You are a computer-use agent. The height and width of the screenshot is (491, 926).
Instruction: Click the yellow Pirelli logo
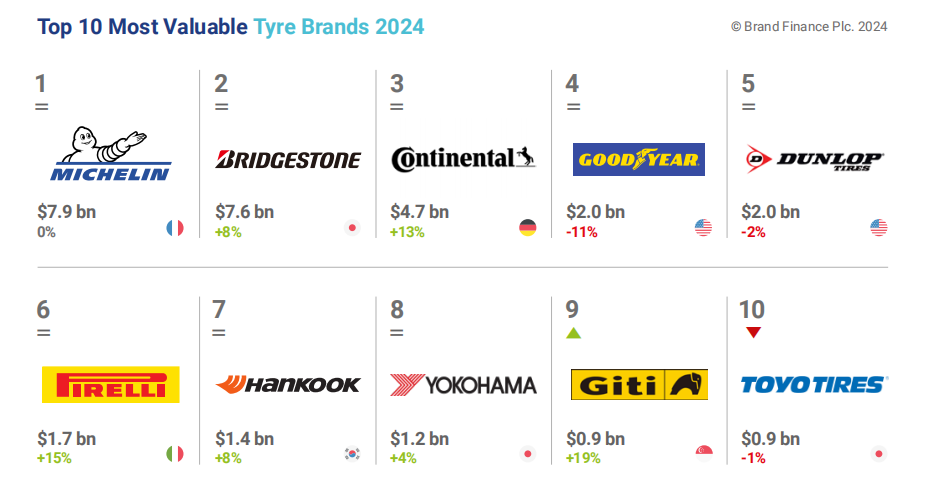click(x=110, y=385)
